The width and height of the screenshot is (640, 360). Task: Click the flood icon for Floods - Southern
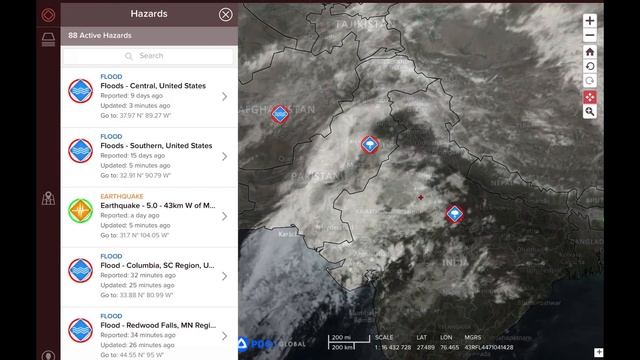[x=80, y=151]
